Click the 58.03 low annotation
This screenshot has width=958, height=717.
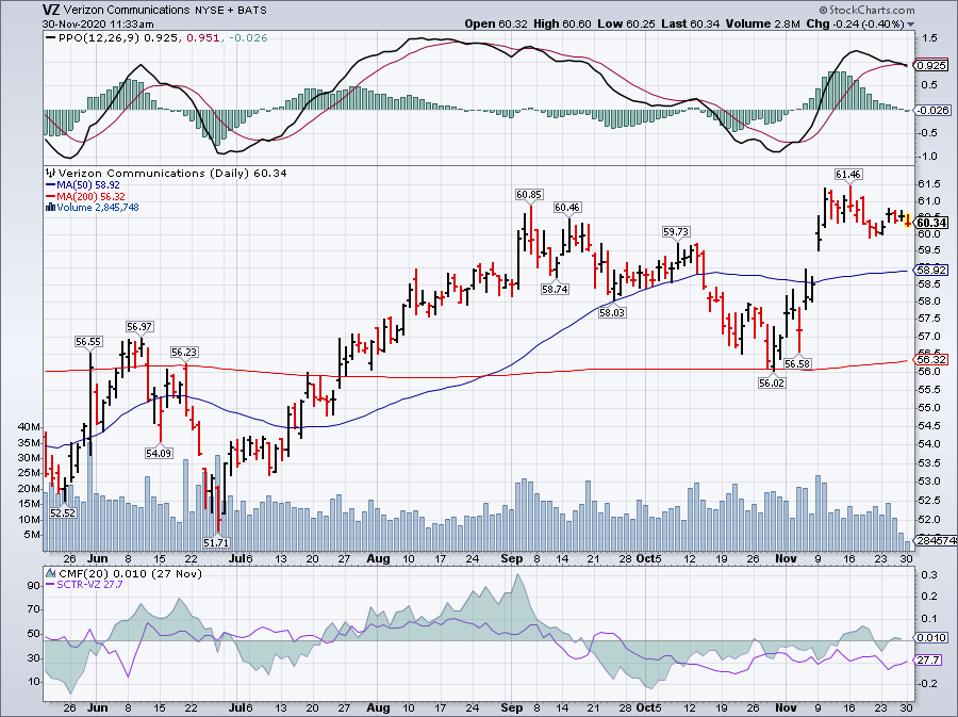612,313
